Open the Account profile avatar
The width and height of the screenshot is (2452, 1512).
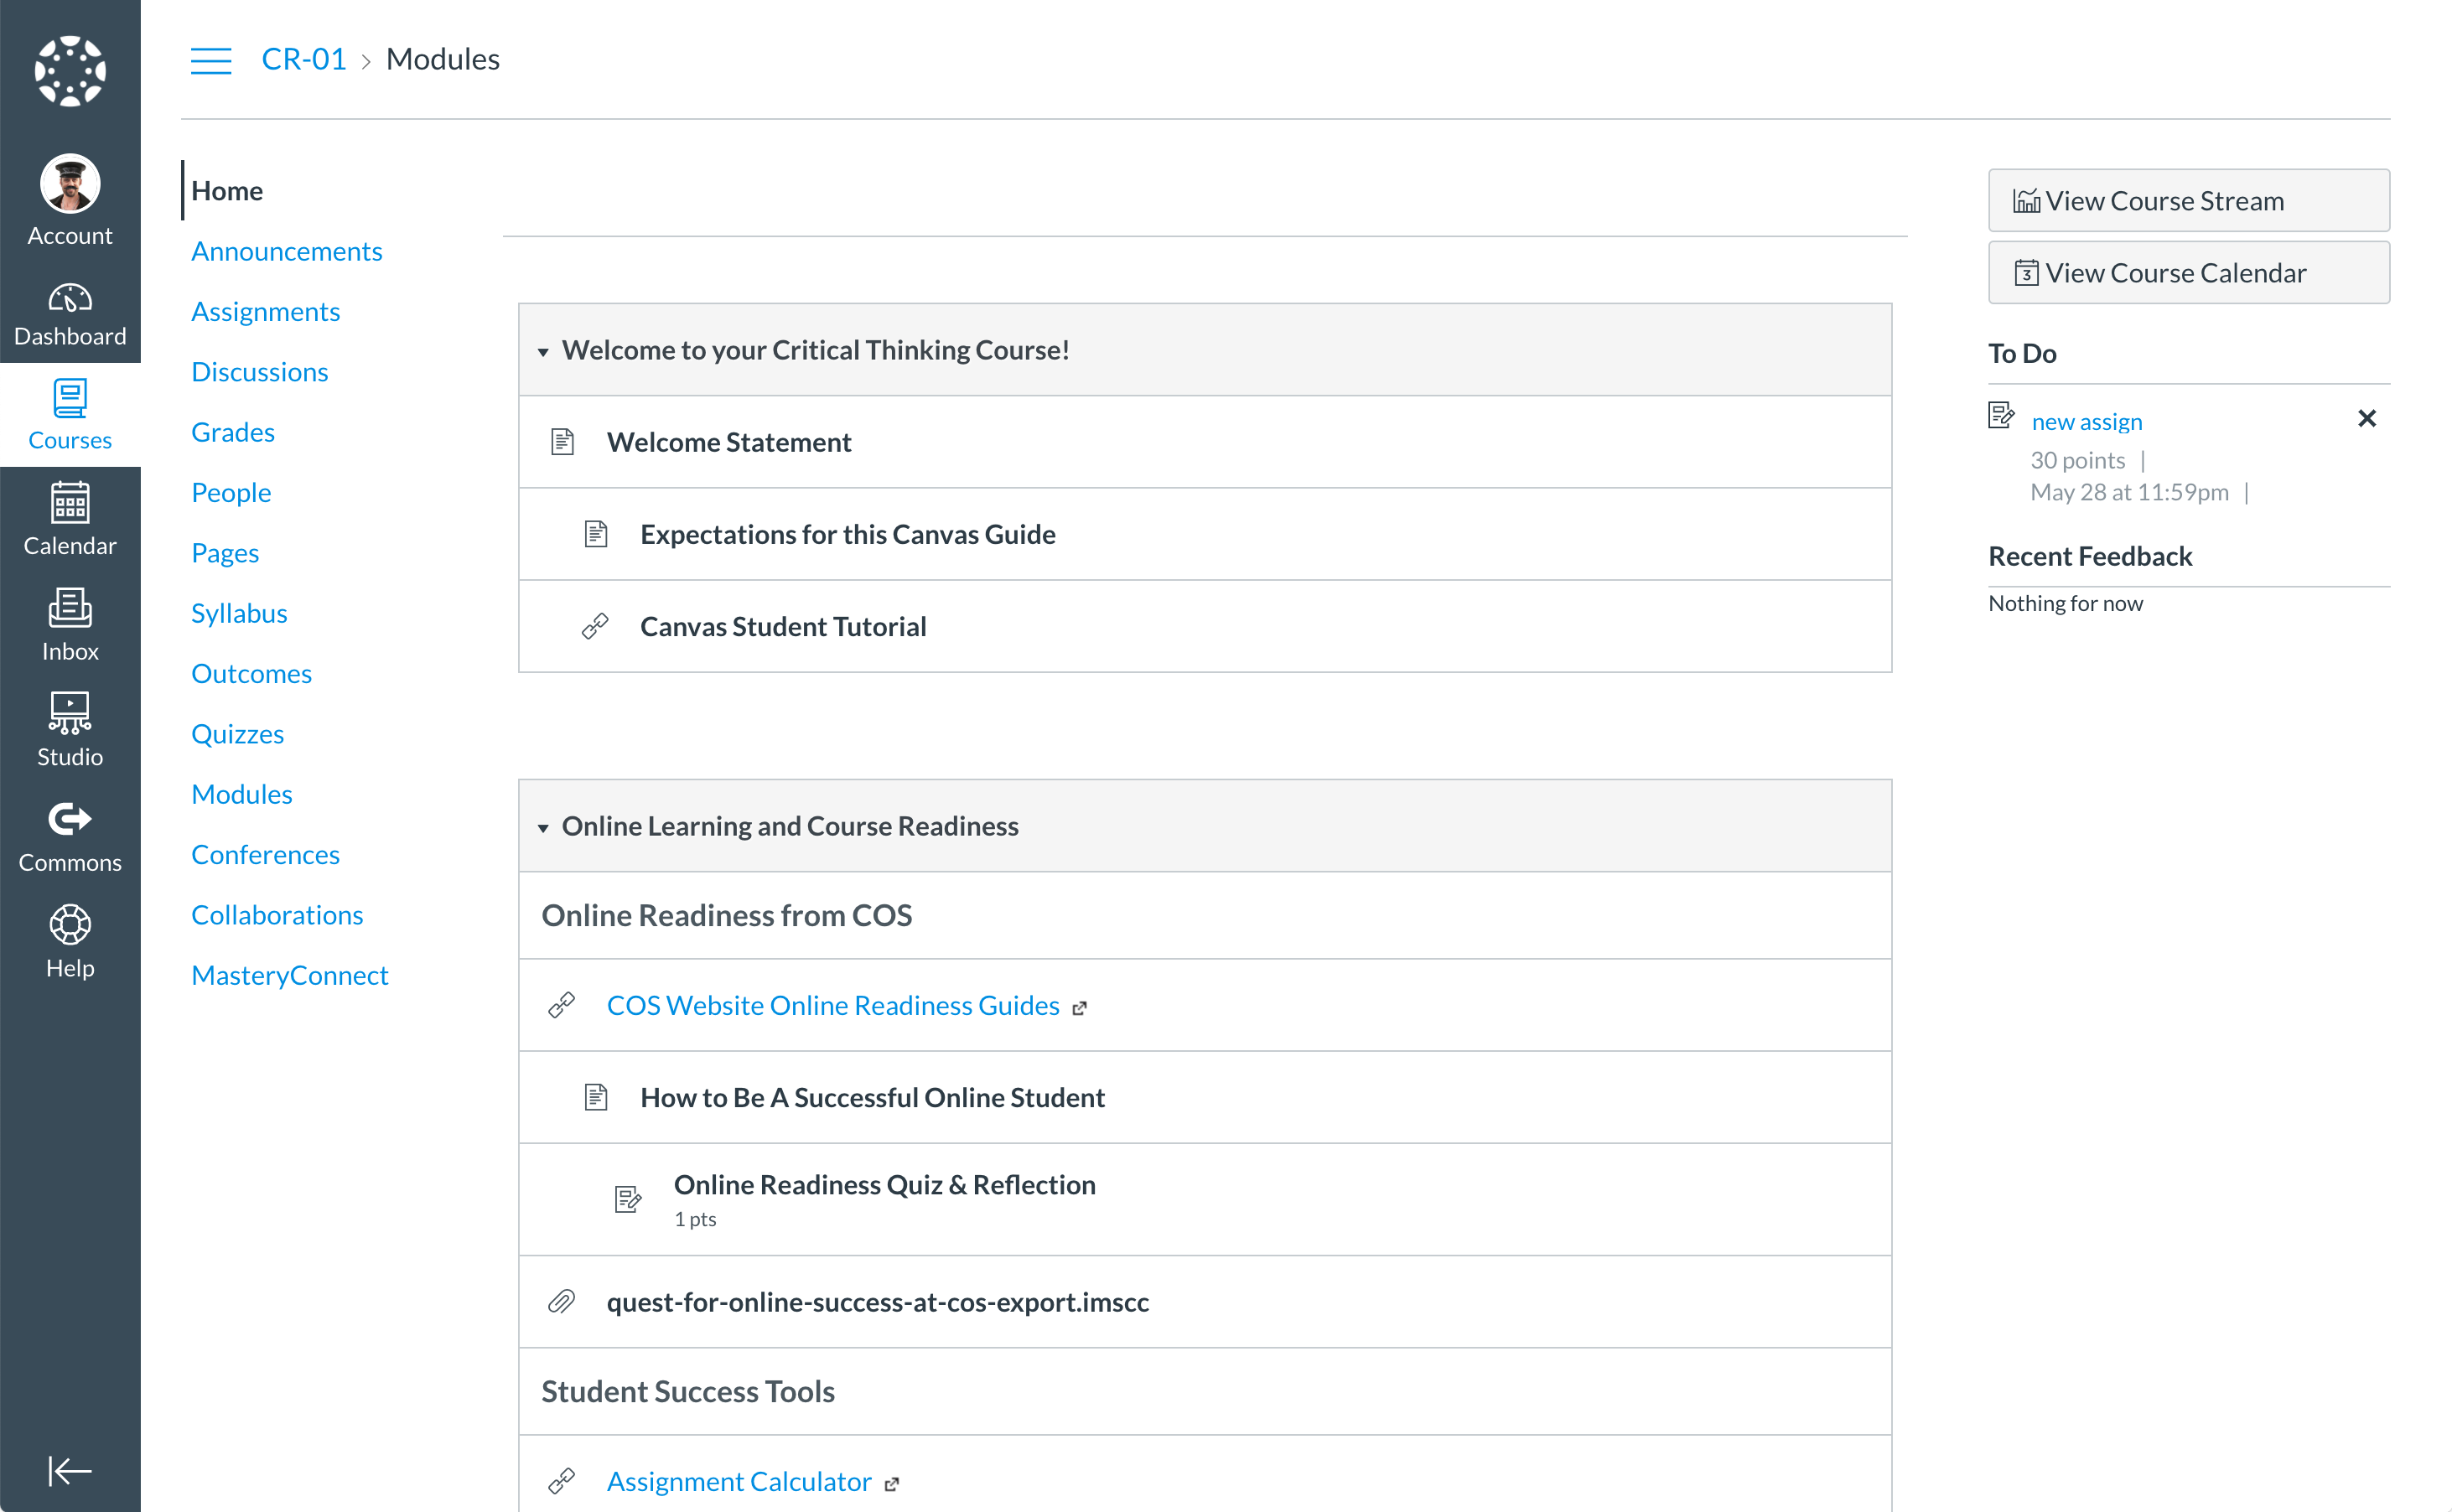[70, 184]
